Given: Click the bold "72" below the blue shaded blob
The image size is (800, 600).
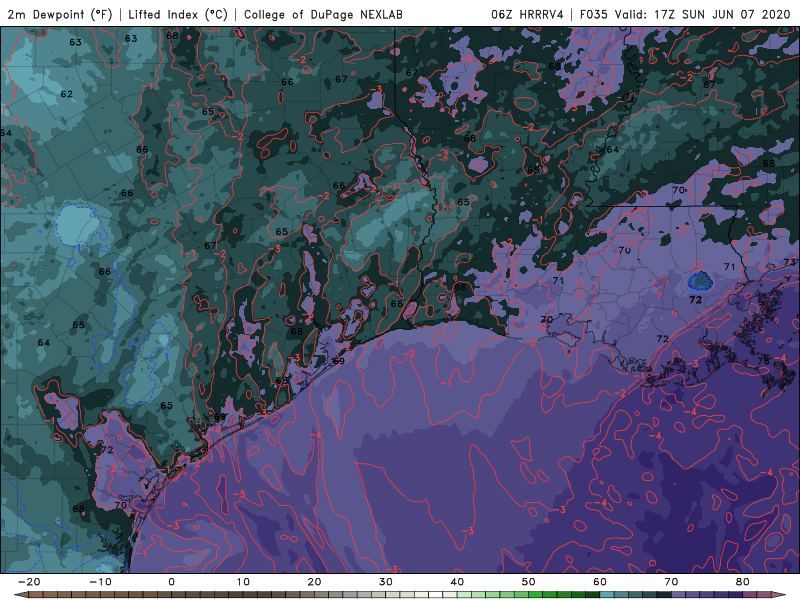Looking at the screenshot, I should pos(695,300).
